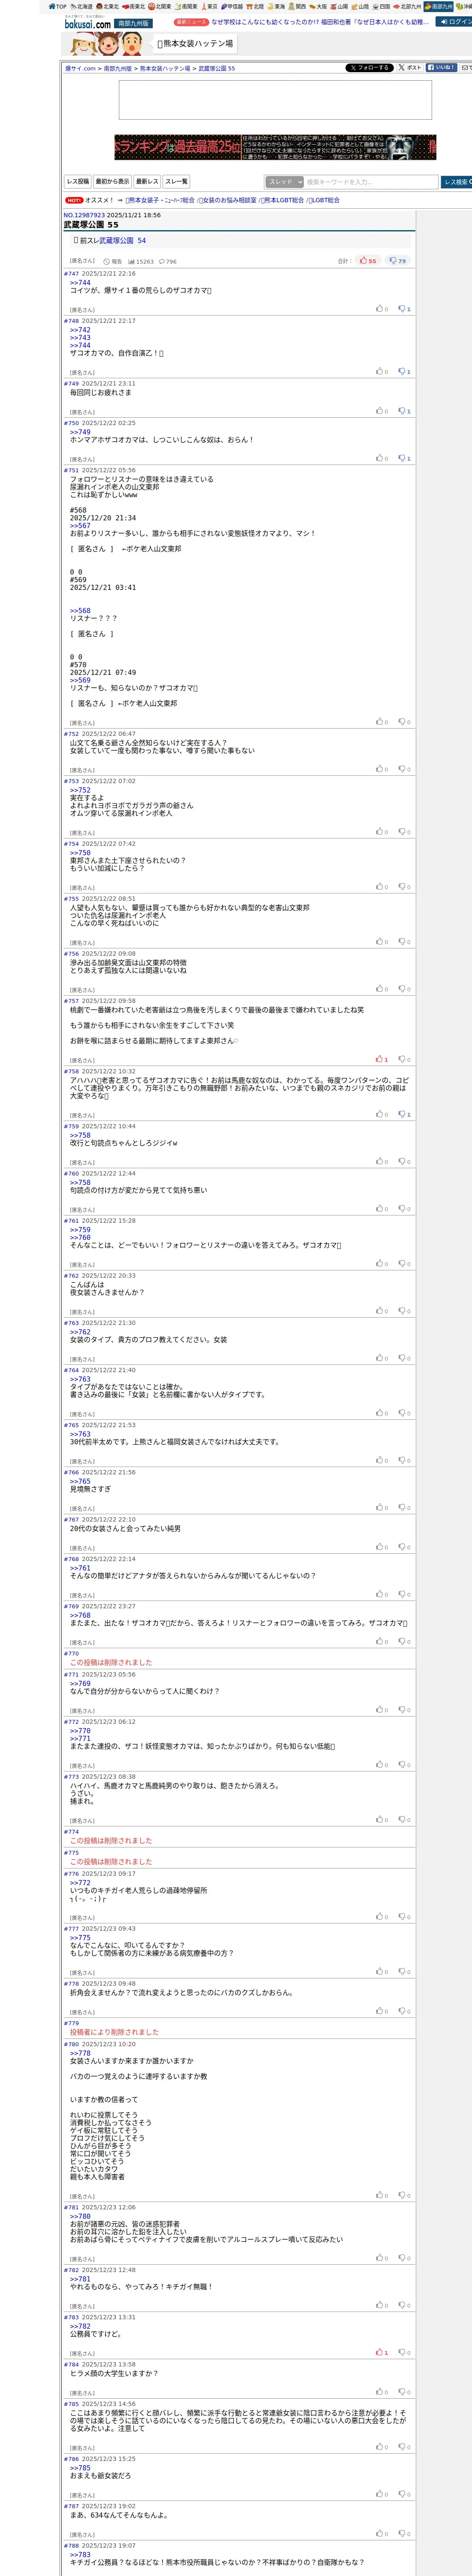Click thumbs-up on post #750
The height and width of the screenshot is (2576, 472).
coord(380,458)
